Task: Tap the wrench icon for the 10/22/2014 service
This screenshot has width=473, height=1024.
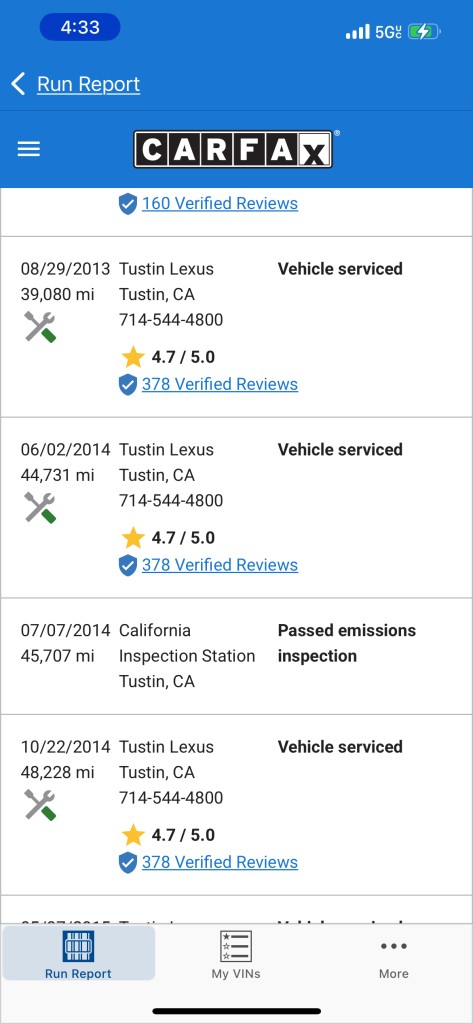Action: tap(40, 805)
